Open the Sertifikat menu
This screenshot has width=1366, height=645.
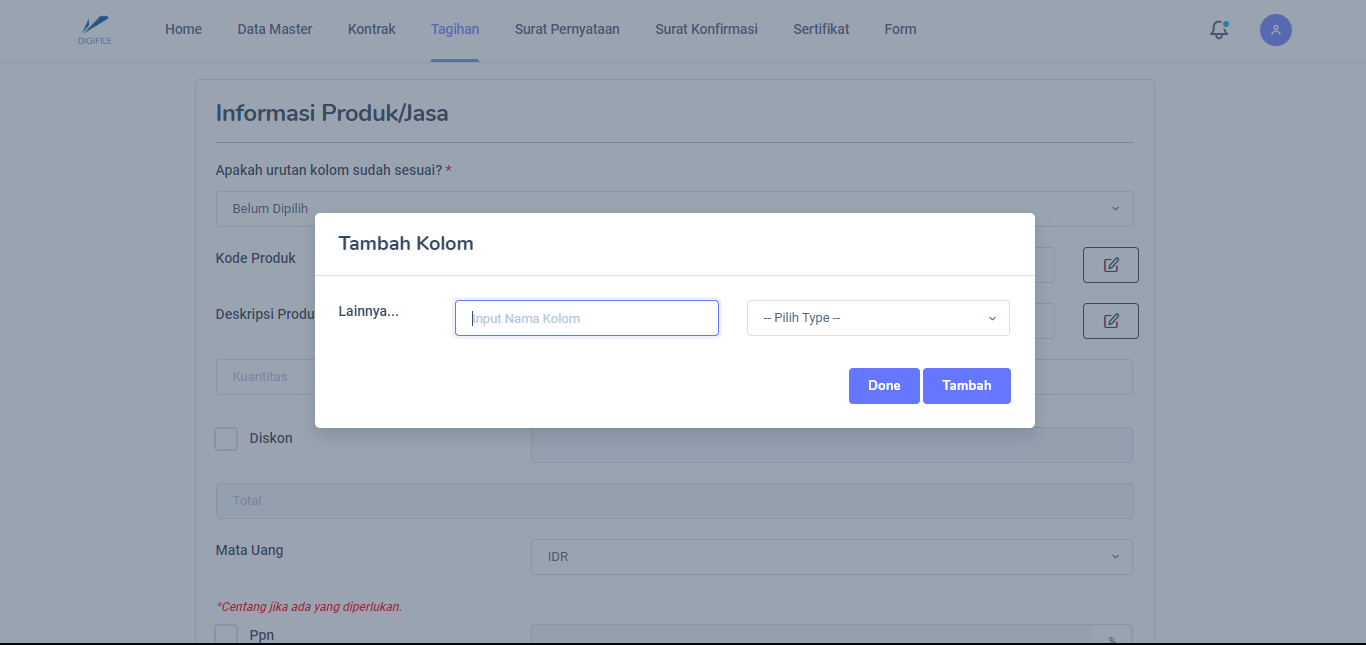pyautogui.click(x=821, y=30)
